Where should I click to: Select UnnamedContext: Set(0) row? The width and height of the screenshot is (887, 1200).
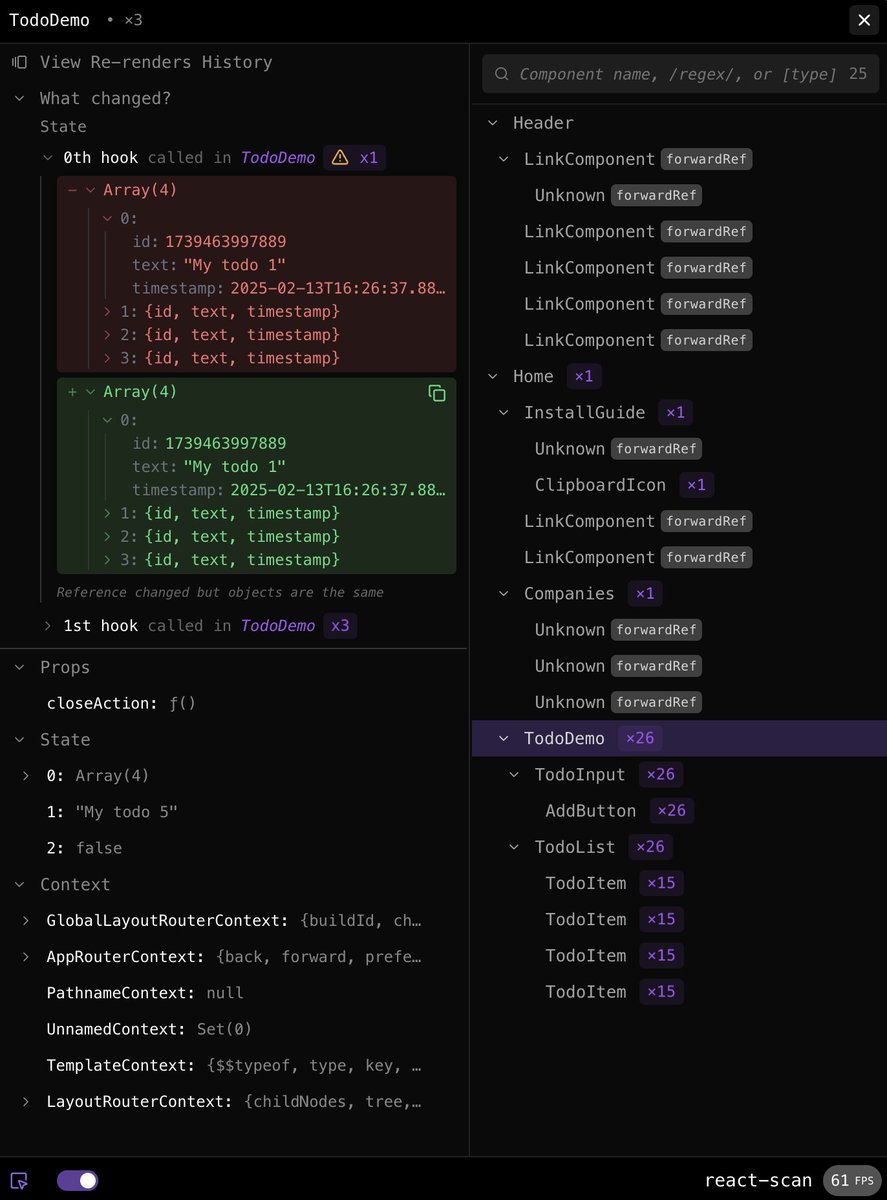click(150, 1029)
